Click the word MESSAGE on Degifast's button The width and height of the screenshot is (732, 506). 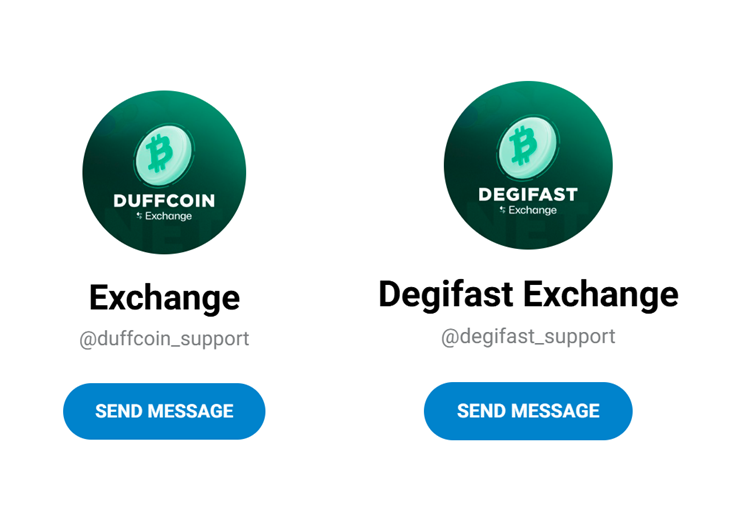coord(555,411)
